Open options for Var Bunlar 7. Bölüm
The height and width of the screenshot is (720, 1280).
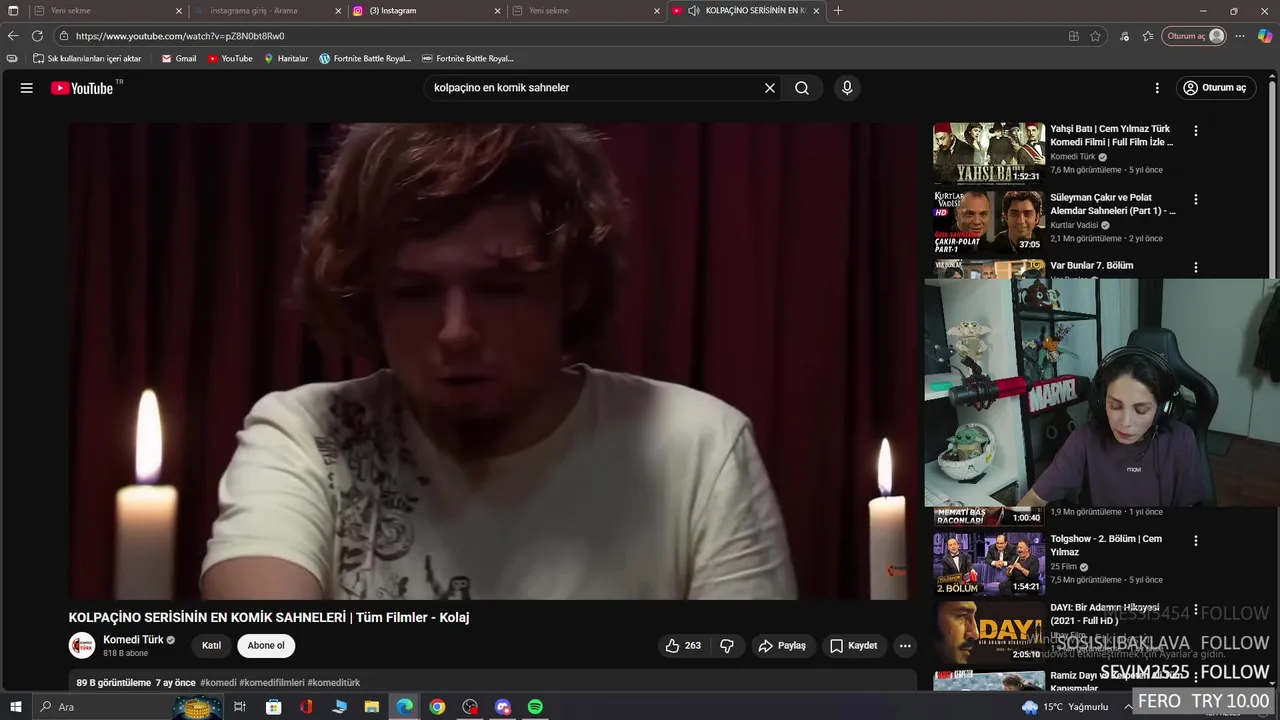pos(1195,267)
